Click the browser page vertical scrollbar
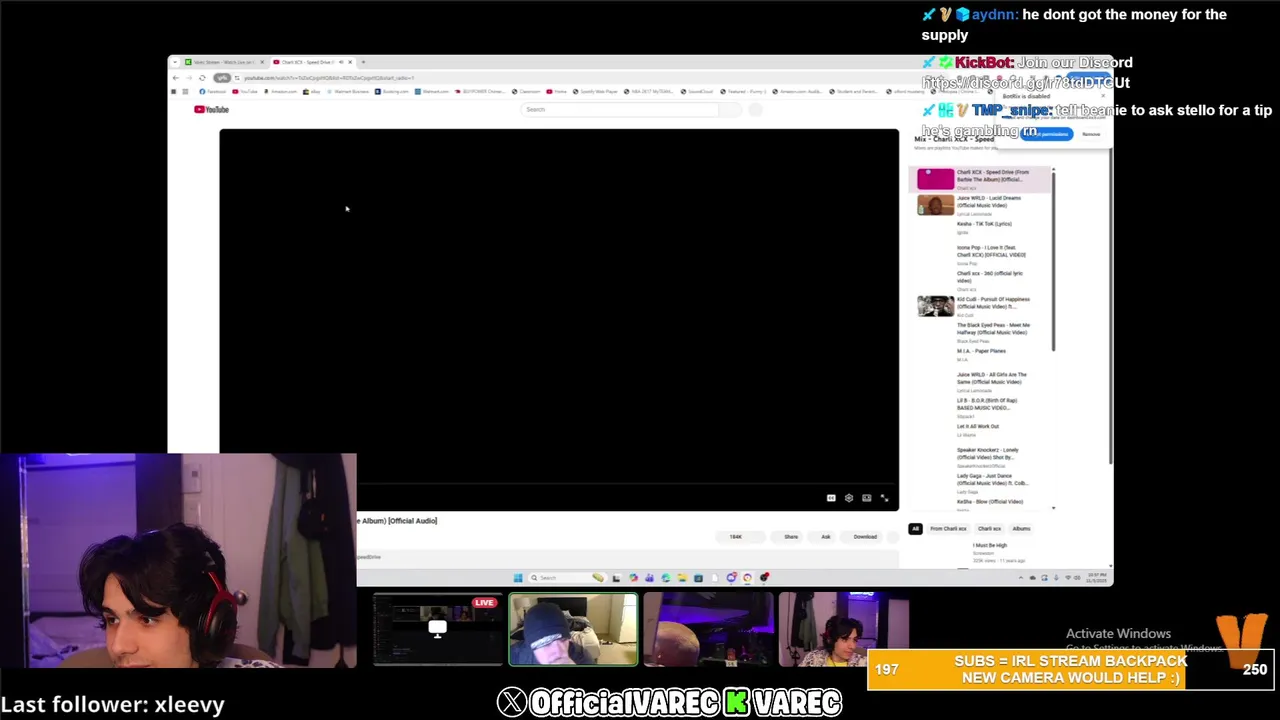The height and width of the screenshot is (720, 1280). pyautogui.click(x=1110, y=305)
